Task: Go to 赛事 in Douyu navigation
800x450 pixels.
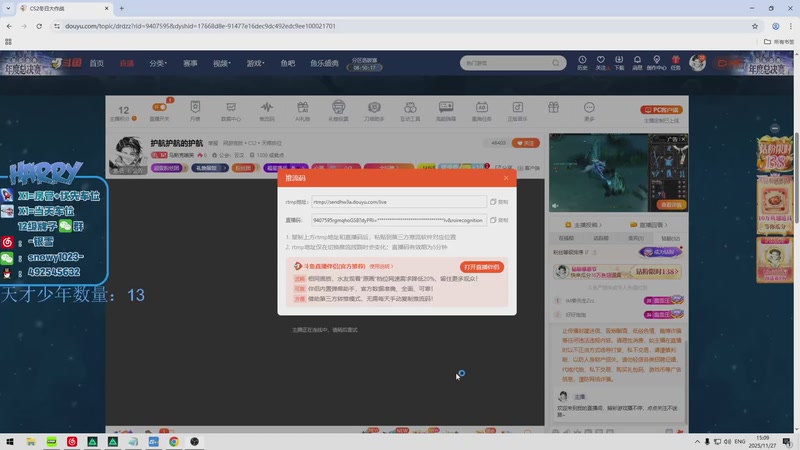Action: pos(190,63)
